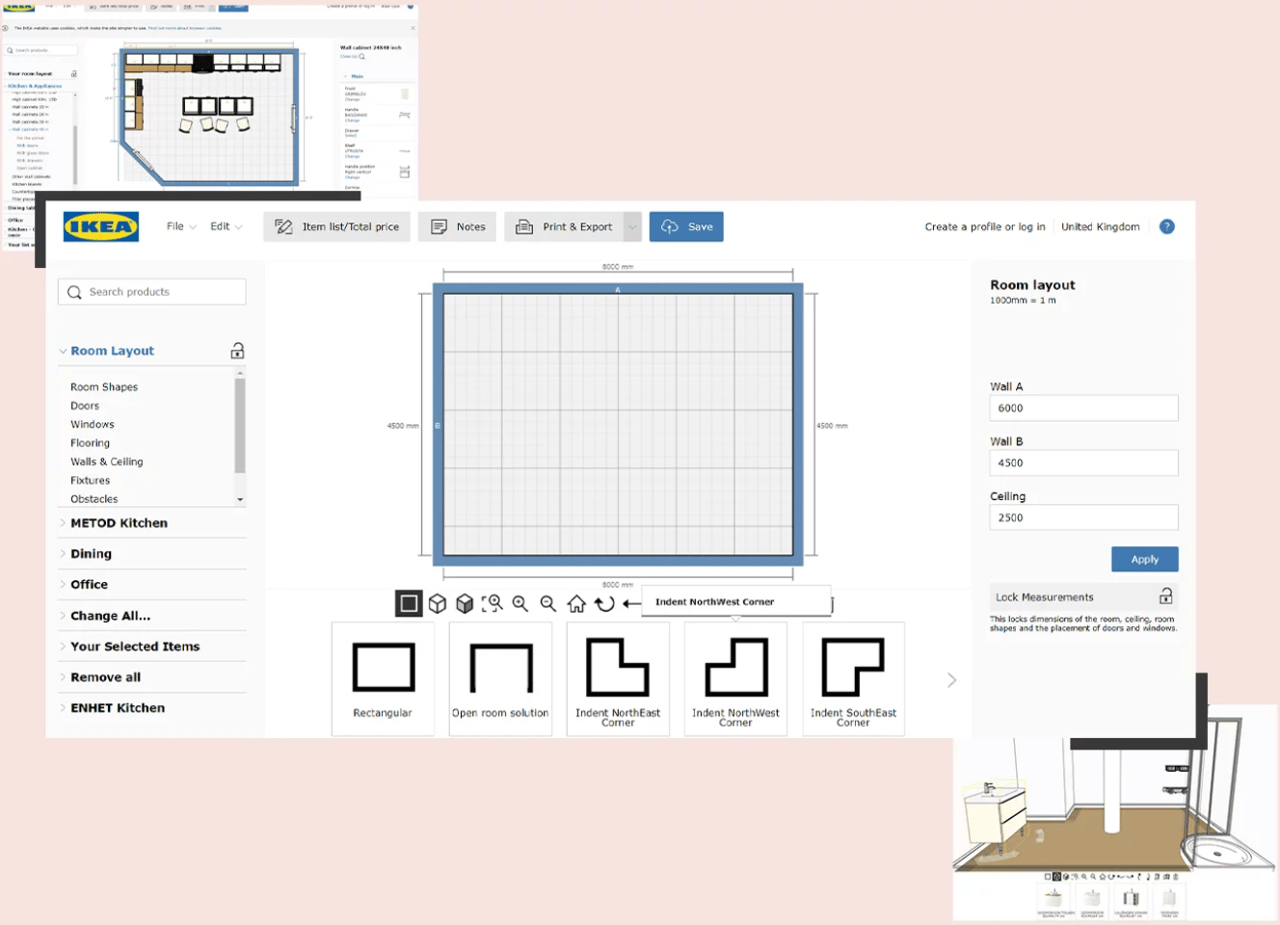Switch to the 3D solid cube view
The image size is (1280, 925).
[x=464, y=603]
